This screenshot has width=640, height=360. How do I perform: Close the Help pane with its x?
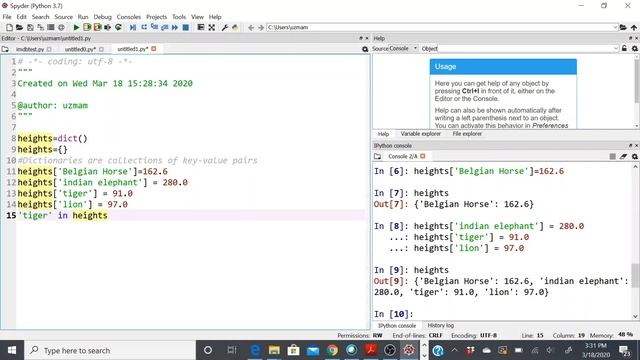coord(637,38)
